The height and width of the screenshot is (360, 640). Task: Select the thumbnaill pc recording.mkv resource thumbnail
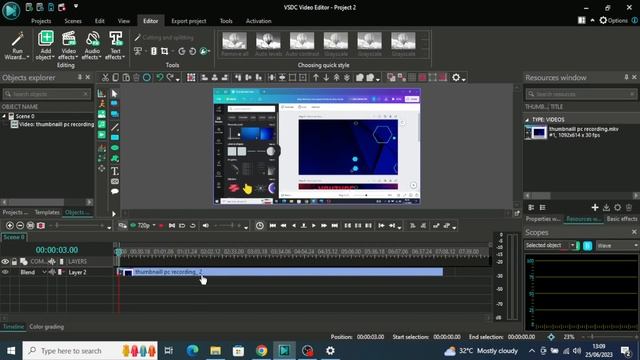(x=536, y=132)
